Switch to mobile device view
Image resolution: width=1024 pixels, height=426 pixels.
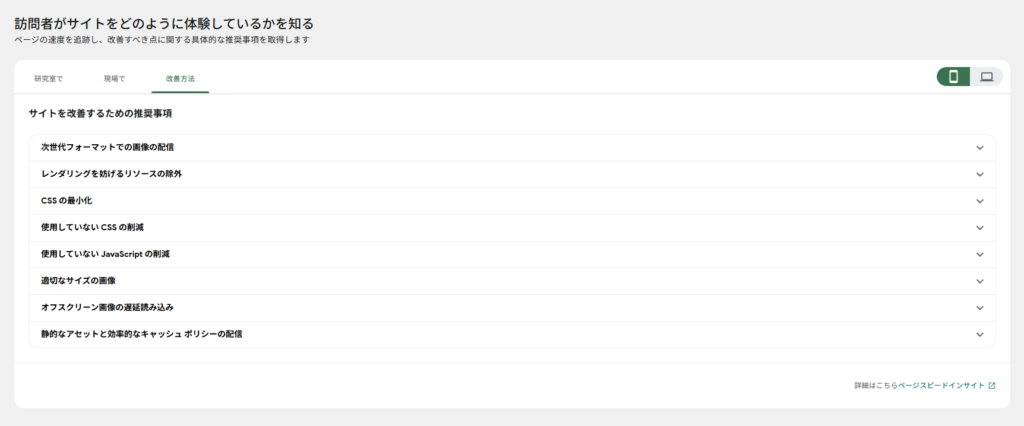click(953, 76)
